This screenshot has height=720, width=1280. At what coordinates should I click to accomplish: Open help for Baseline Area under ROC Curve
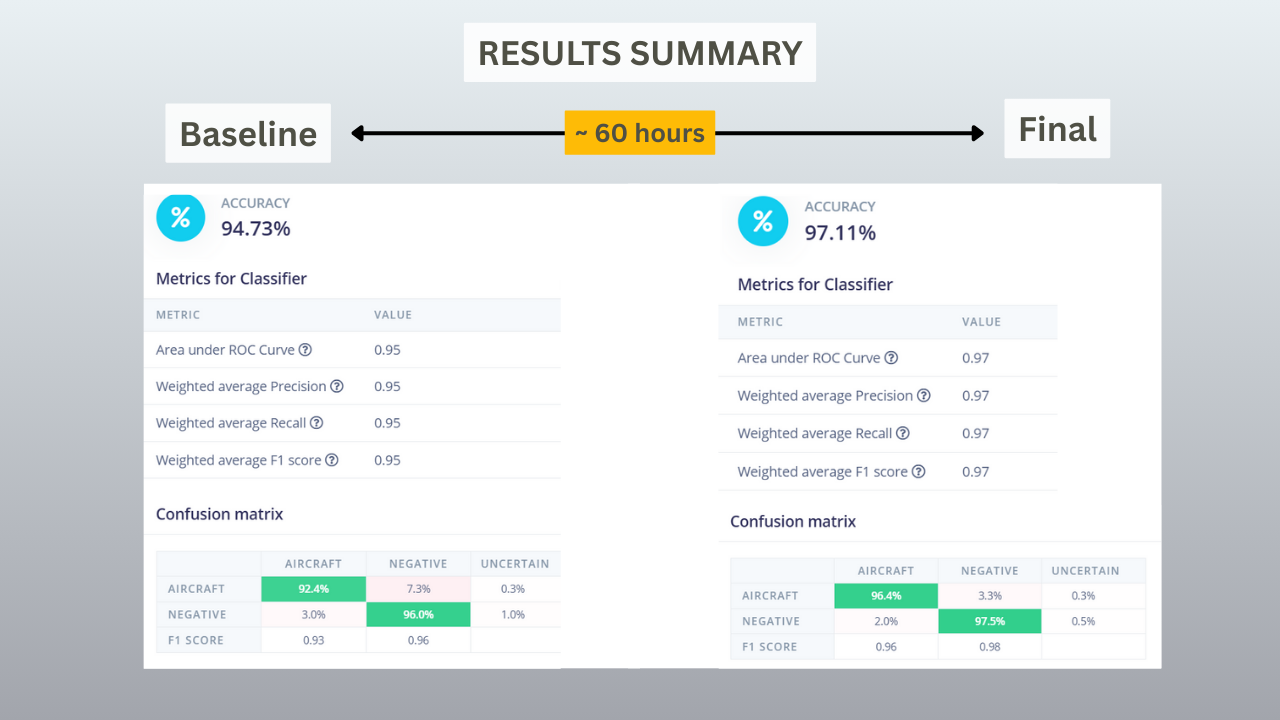[305, 350]
